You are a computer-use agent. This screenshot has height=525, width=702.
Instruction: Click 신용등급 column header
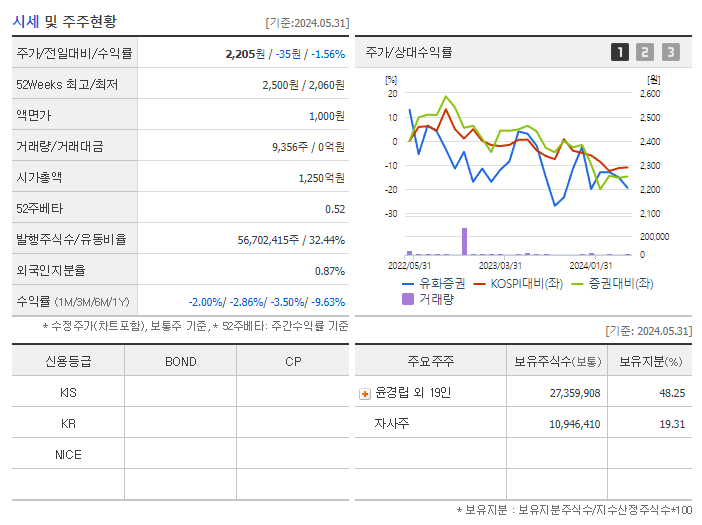68,361
